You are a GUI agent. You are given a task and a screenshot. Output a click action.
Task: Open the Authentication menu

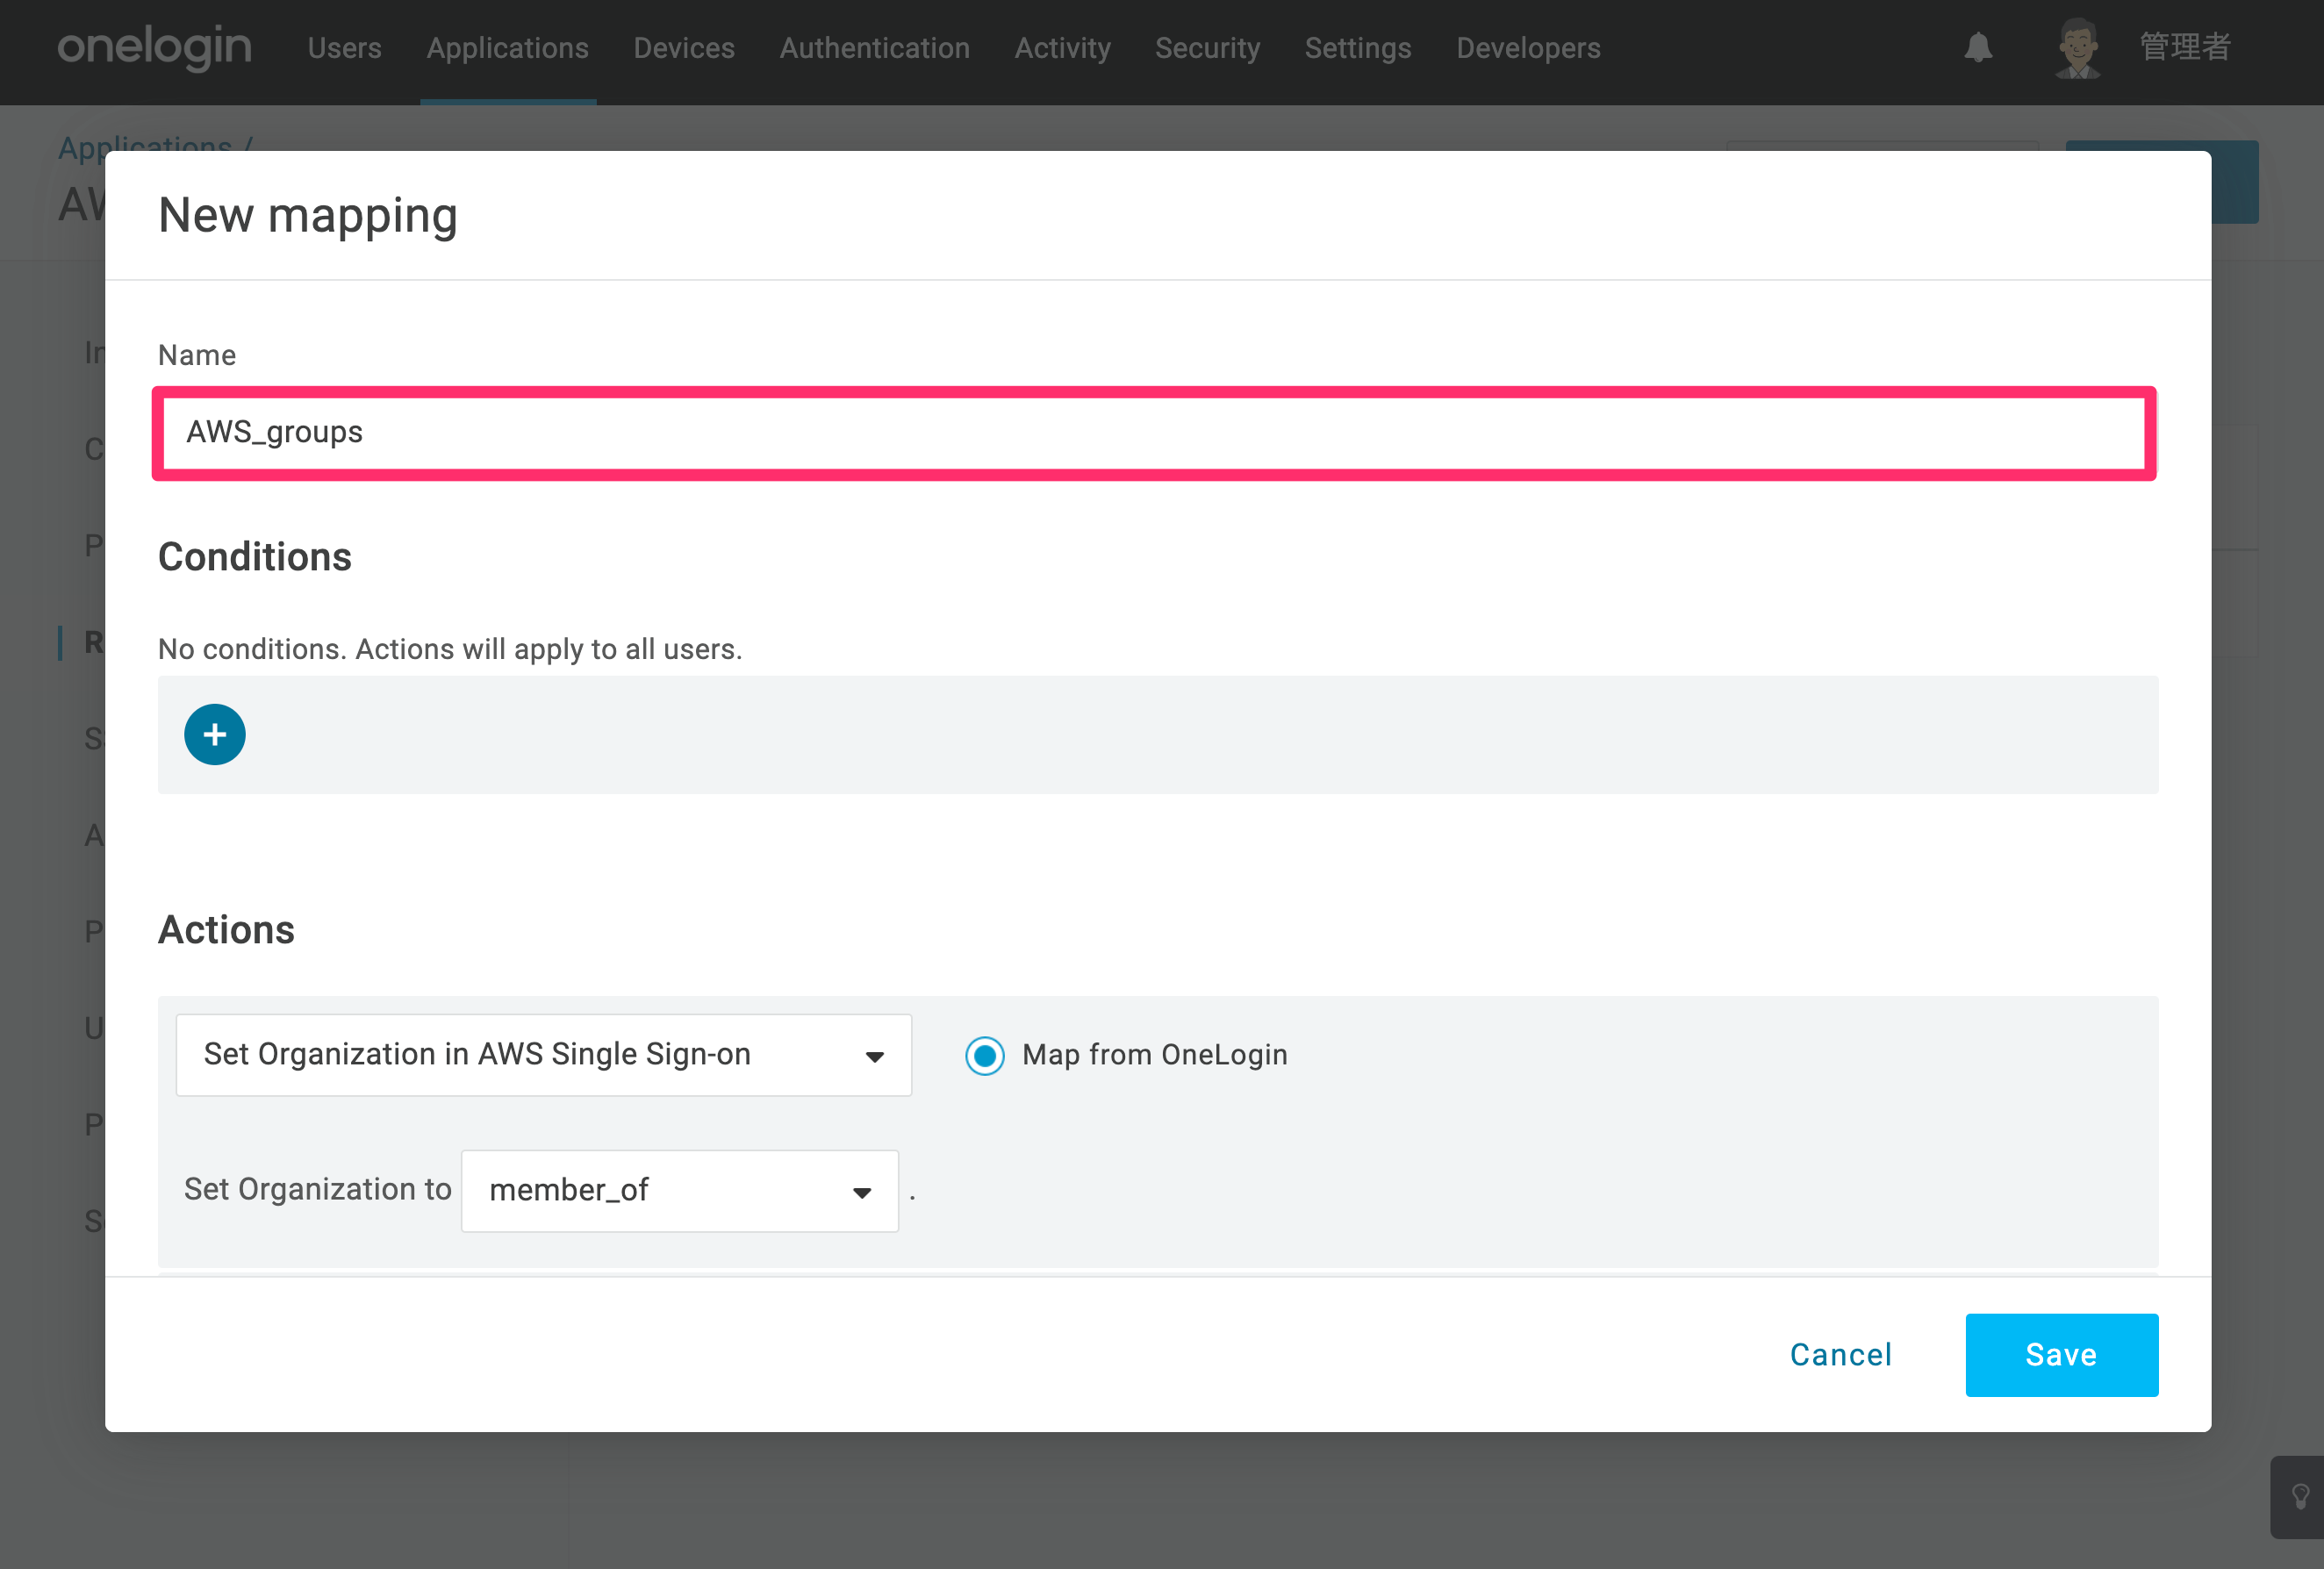coord(875,48)
